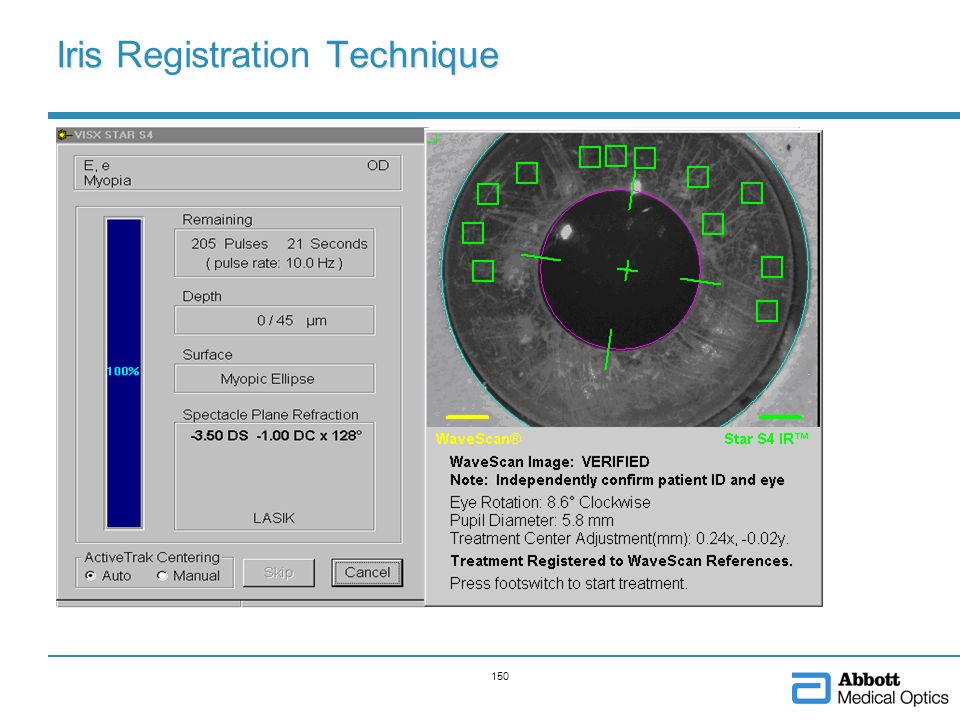Click the 'Myopia' treatment type text
The width and height of the screenshot is (960, 720).
pos(108,181)
